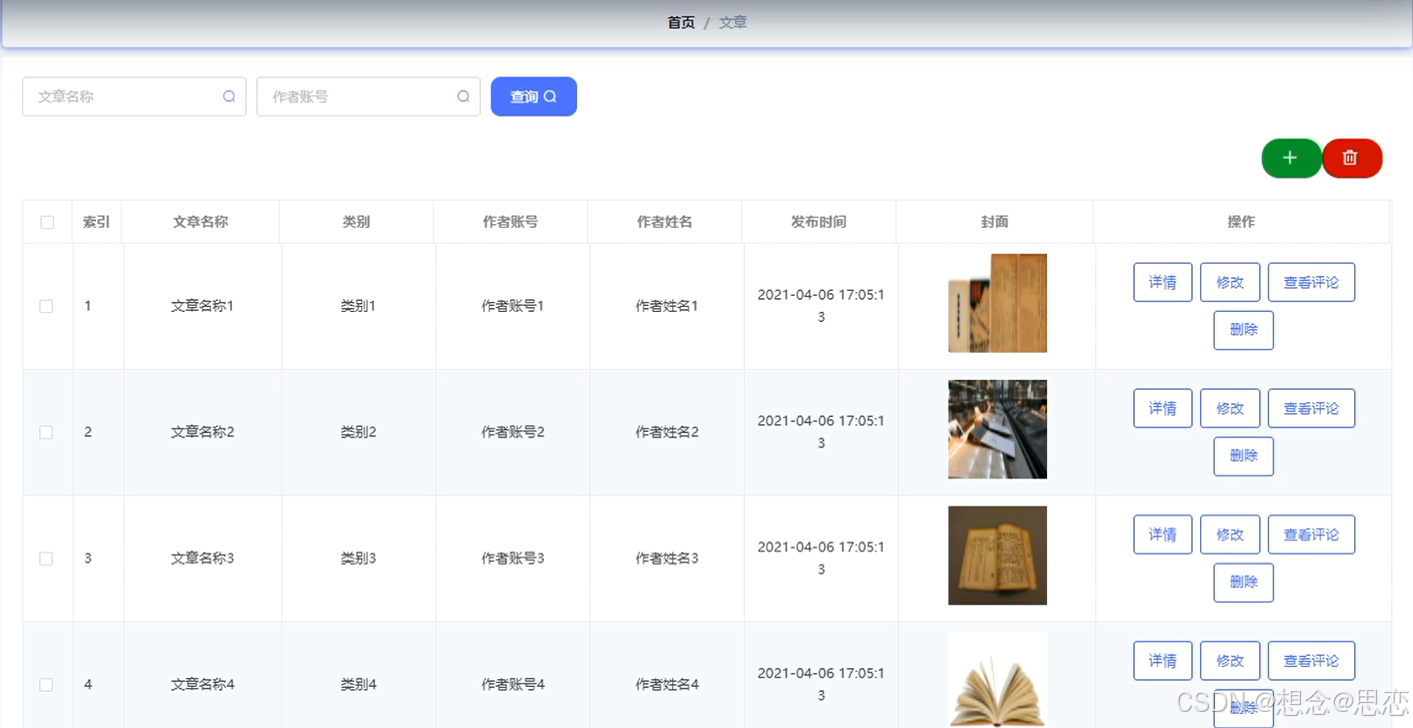Click the cell 作者姓名1
Image resolution: width=1413 pixels, height=728 pixels.
[x=667, y=306]
